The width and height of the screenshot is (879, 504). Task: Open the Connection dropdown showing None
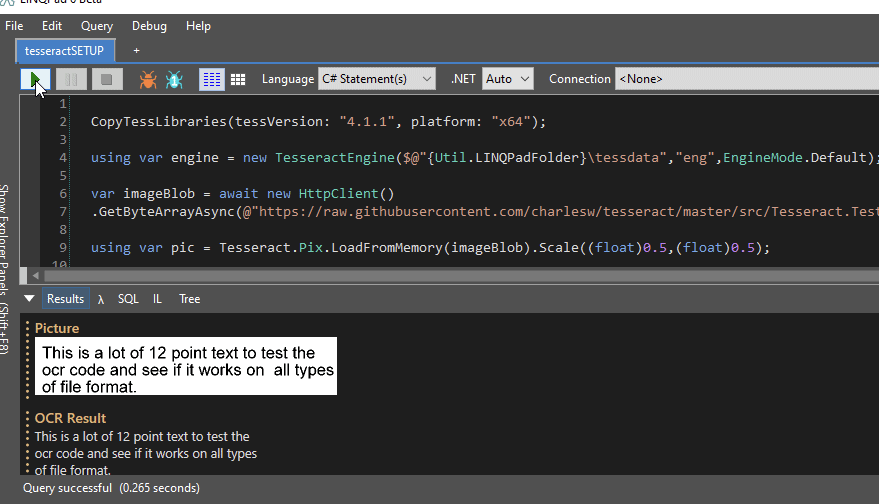pos(745,79)
